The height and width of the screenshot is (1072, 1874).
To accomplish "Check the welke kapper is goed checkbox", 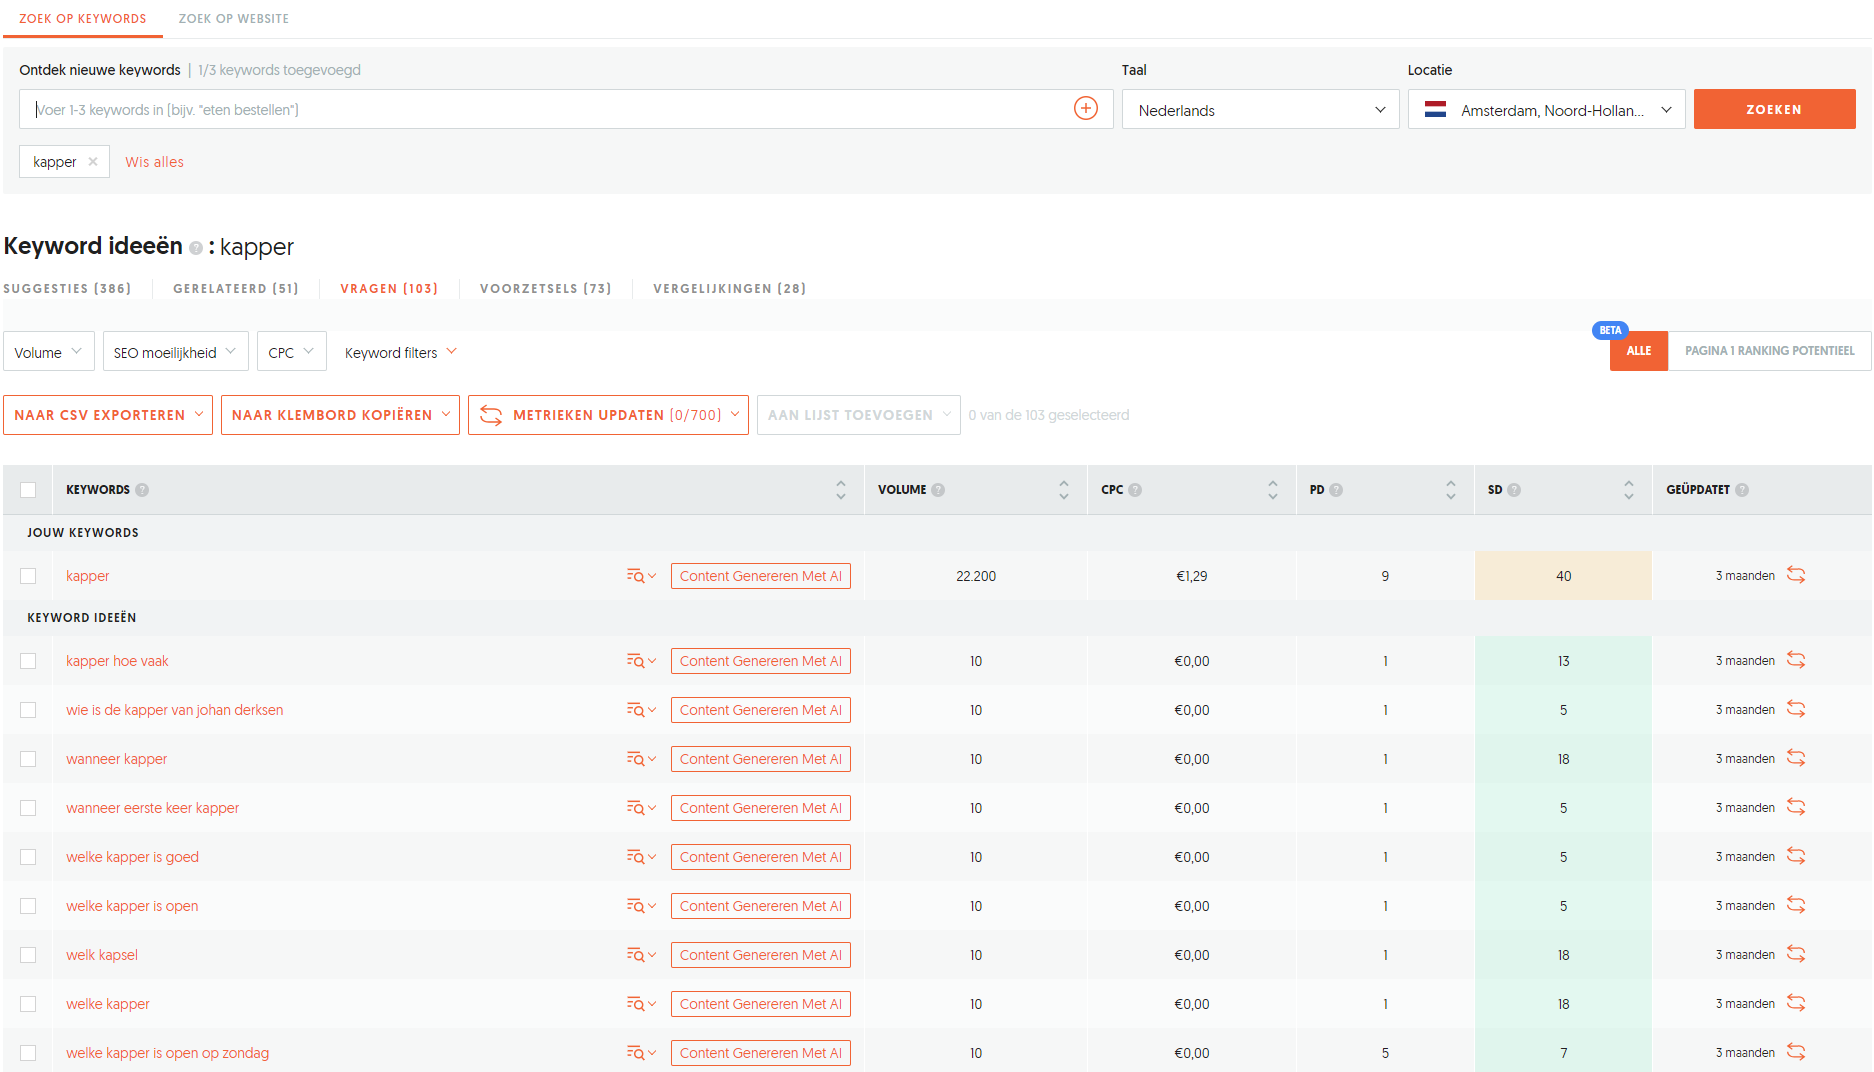I will click(28, 857).
